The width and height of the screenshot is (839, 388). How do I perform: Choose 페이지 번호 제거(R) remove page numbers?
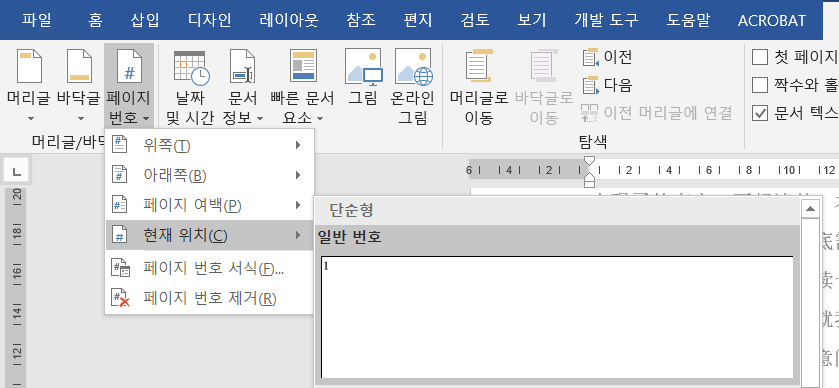(x=209, y=298)
